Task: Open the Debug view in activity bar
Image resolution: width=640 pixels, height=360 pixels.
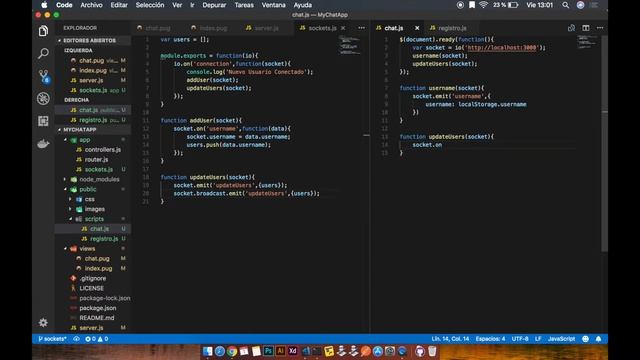Action: [x=43, y=98]
